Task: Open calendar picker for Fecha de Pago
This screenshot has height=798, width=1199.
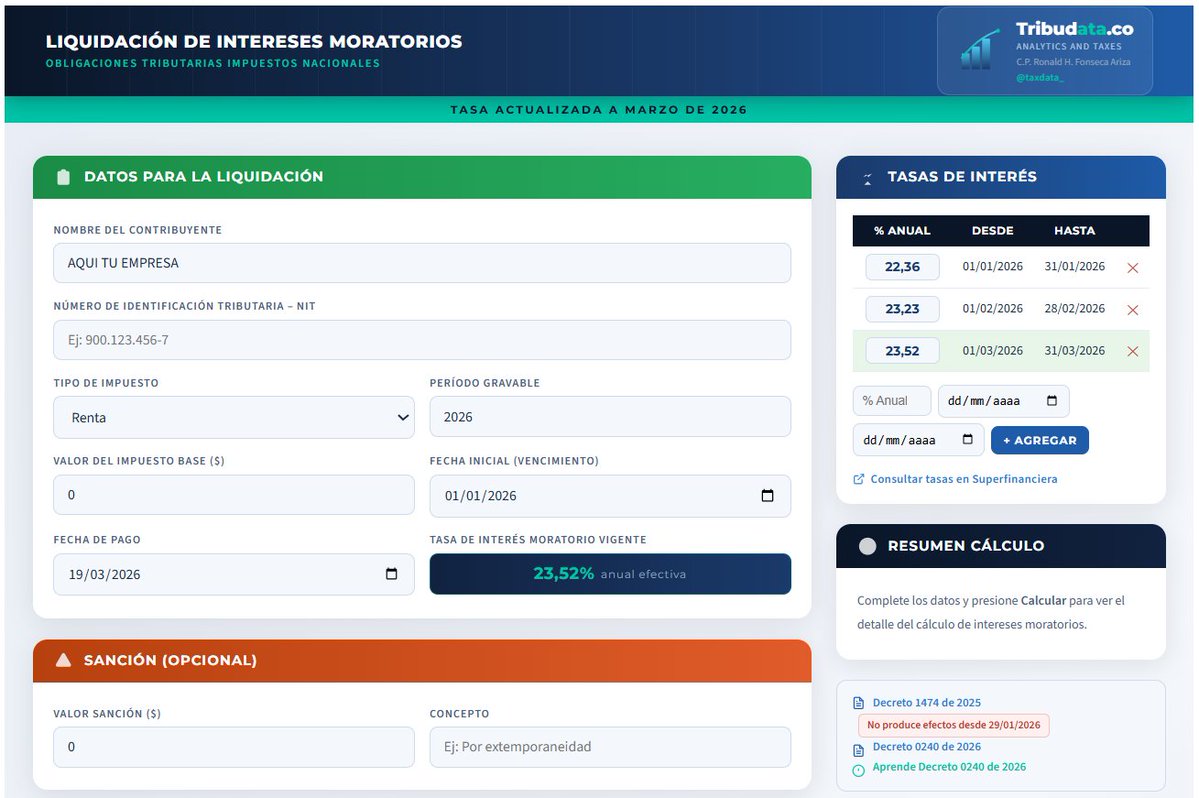Action: (391, 574)
